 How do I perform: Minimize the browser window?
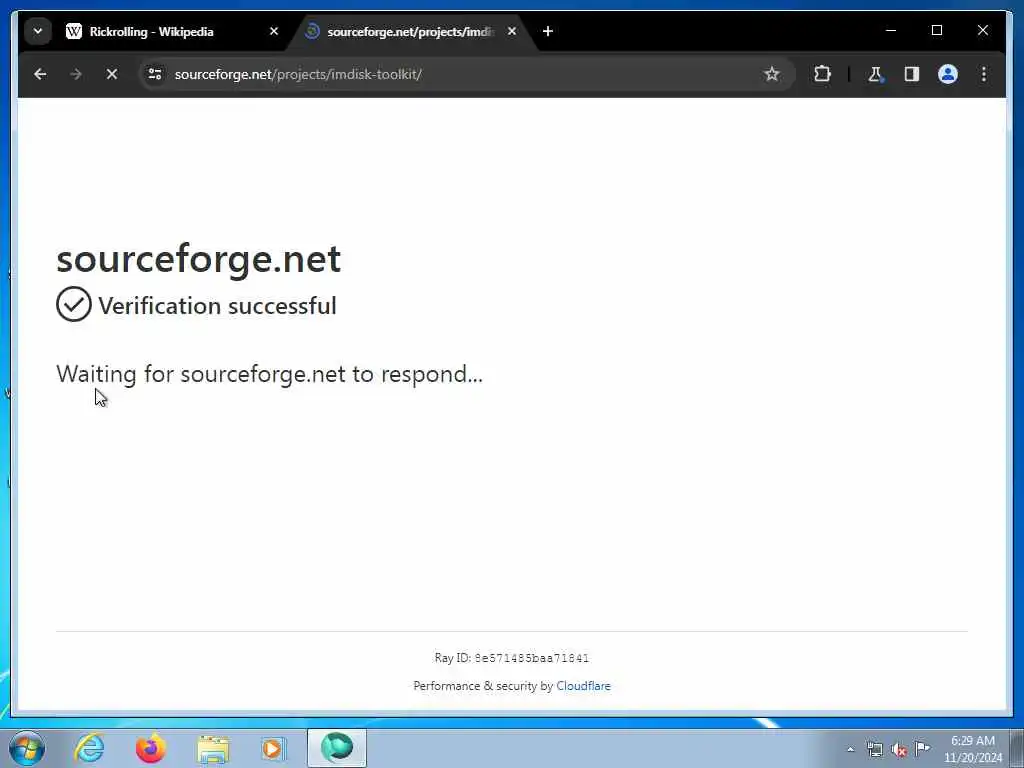(891, 30)
